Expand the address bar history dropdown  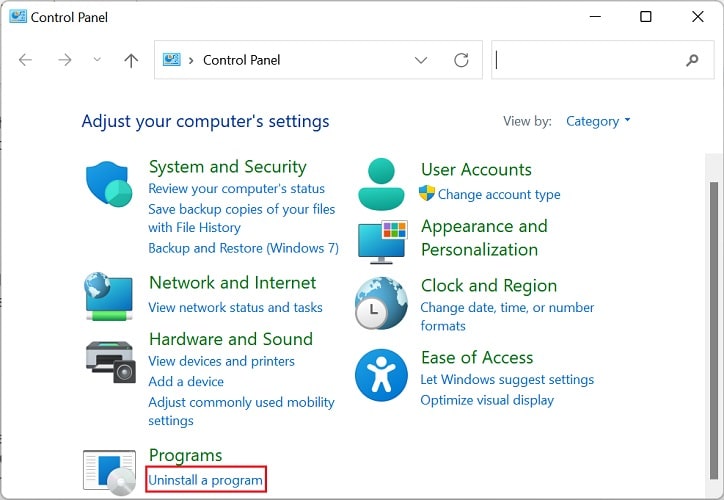421,60
